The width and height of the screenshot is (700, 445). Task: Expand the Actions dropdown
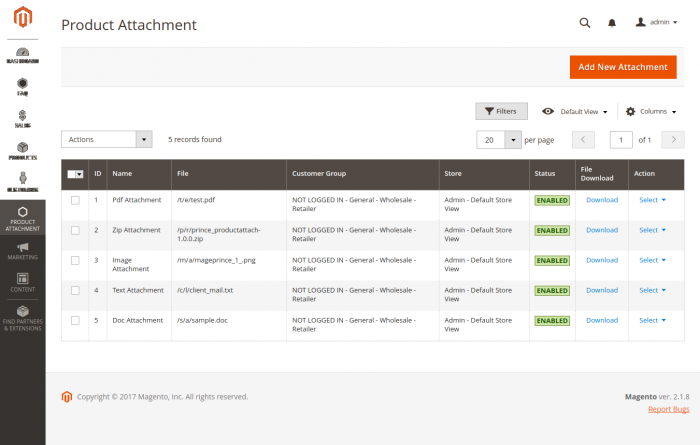click(x=107, y=139)
